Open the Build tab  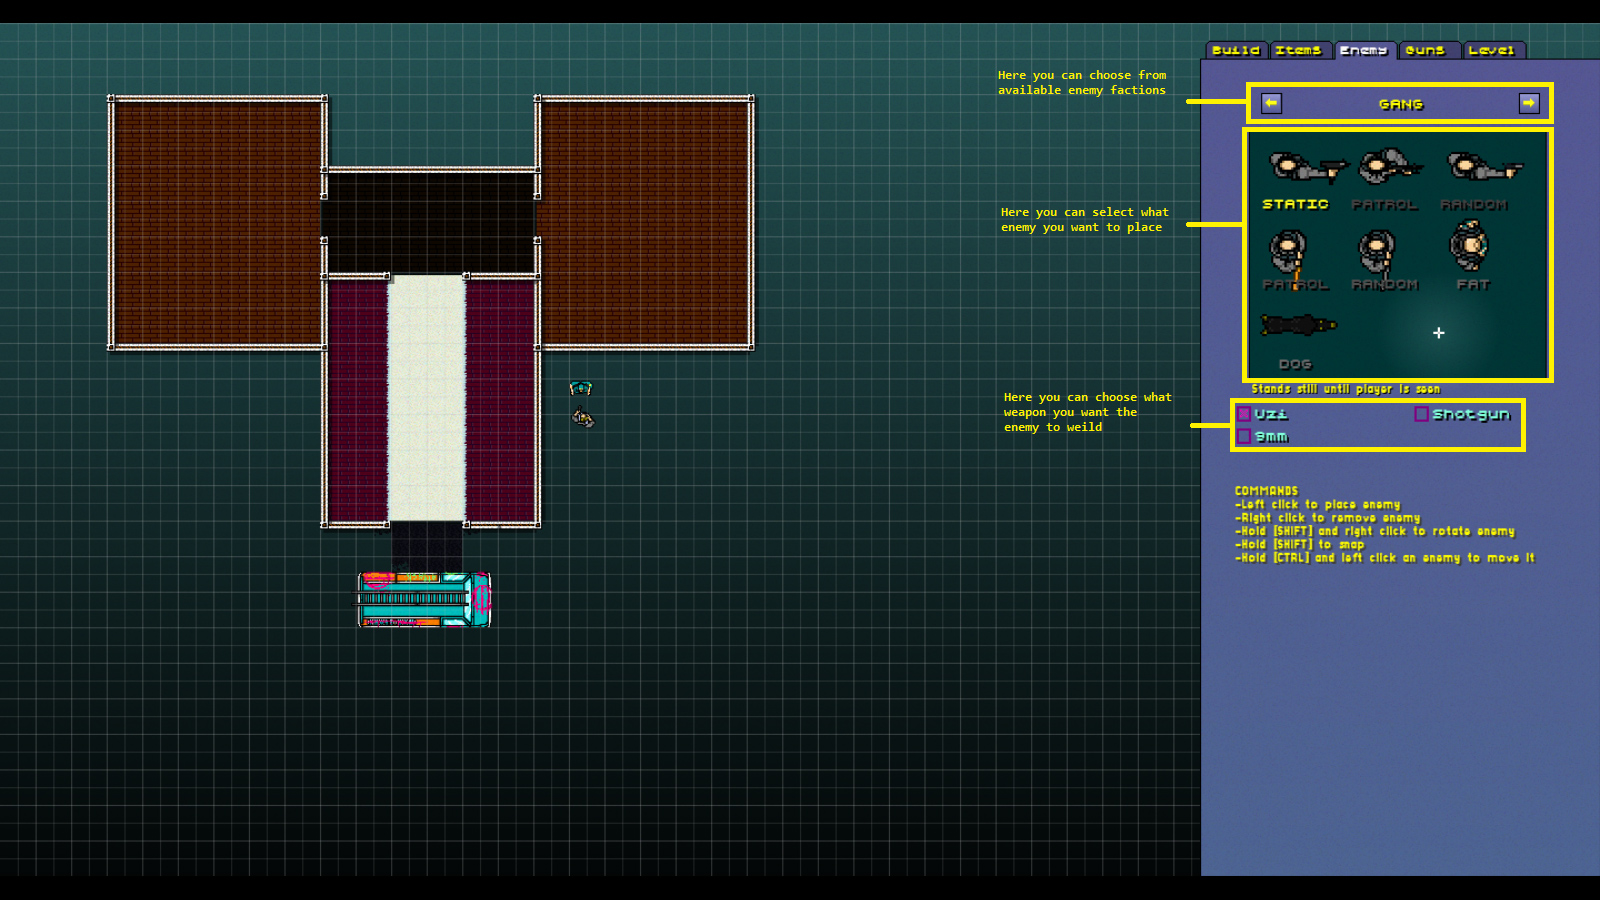(1236, 50)
